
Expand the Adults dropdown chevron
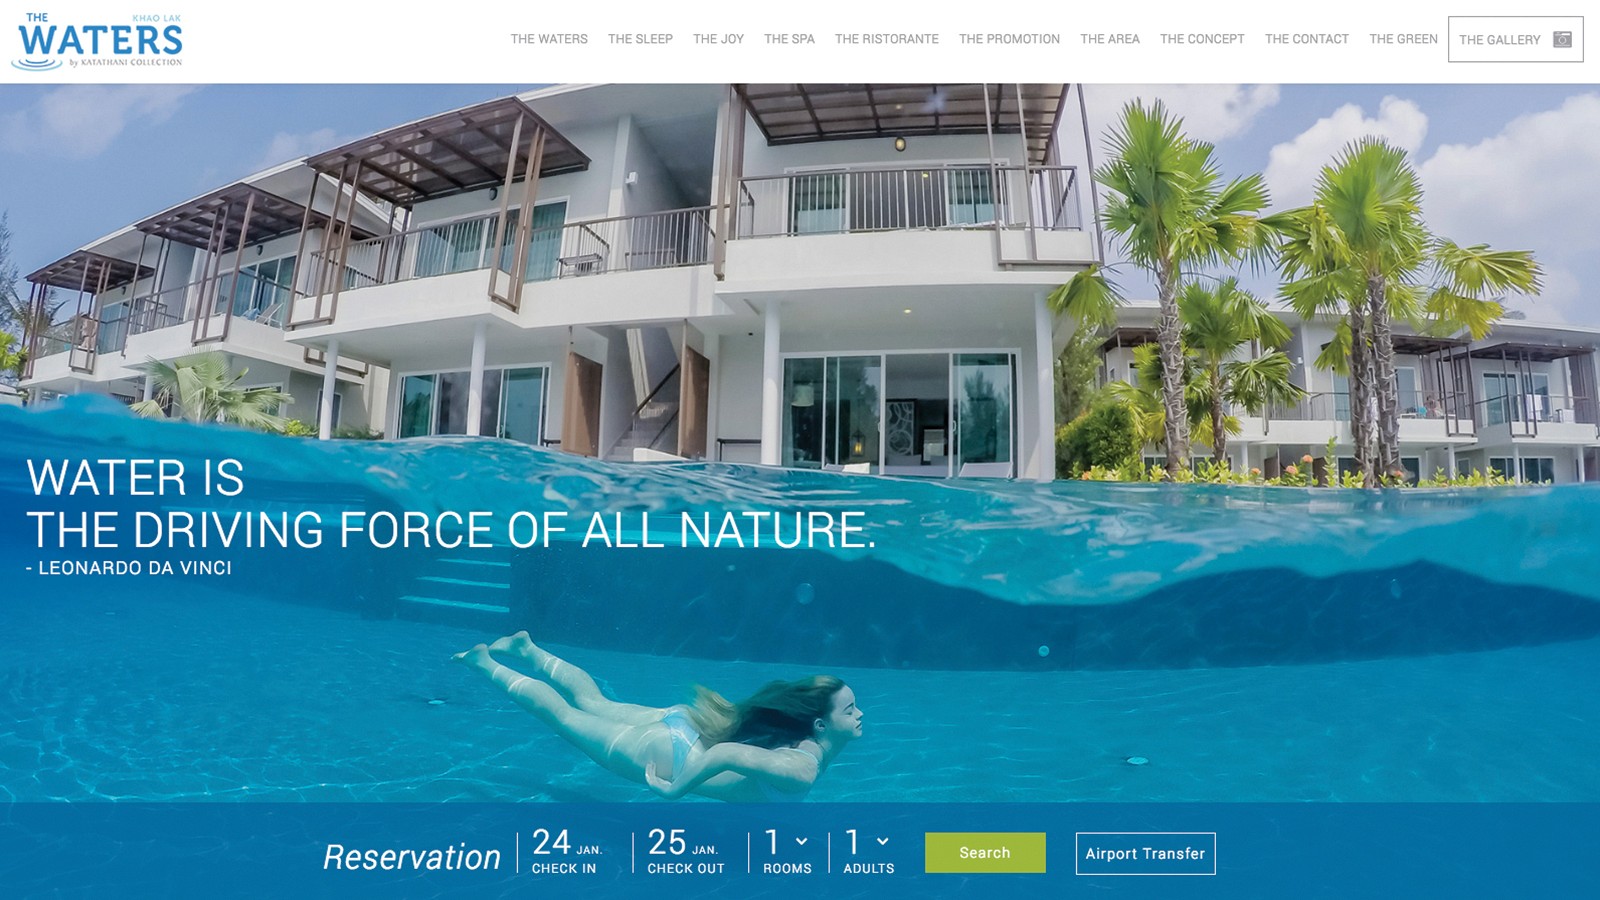coord(882,841)
